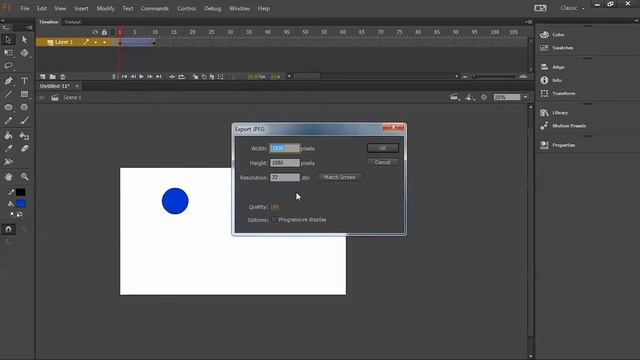Toggle Layer 1 visibility dot
The height and width of the screenshot is (360, 640).
[96, 42]
